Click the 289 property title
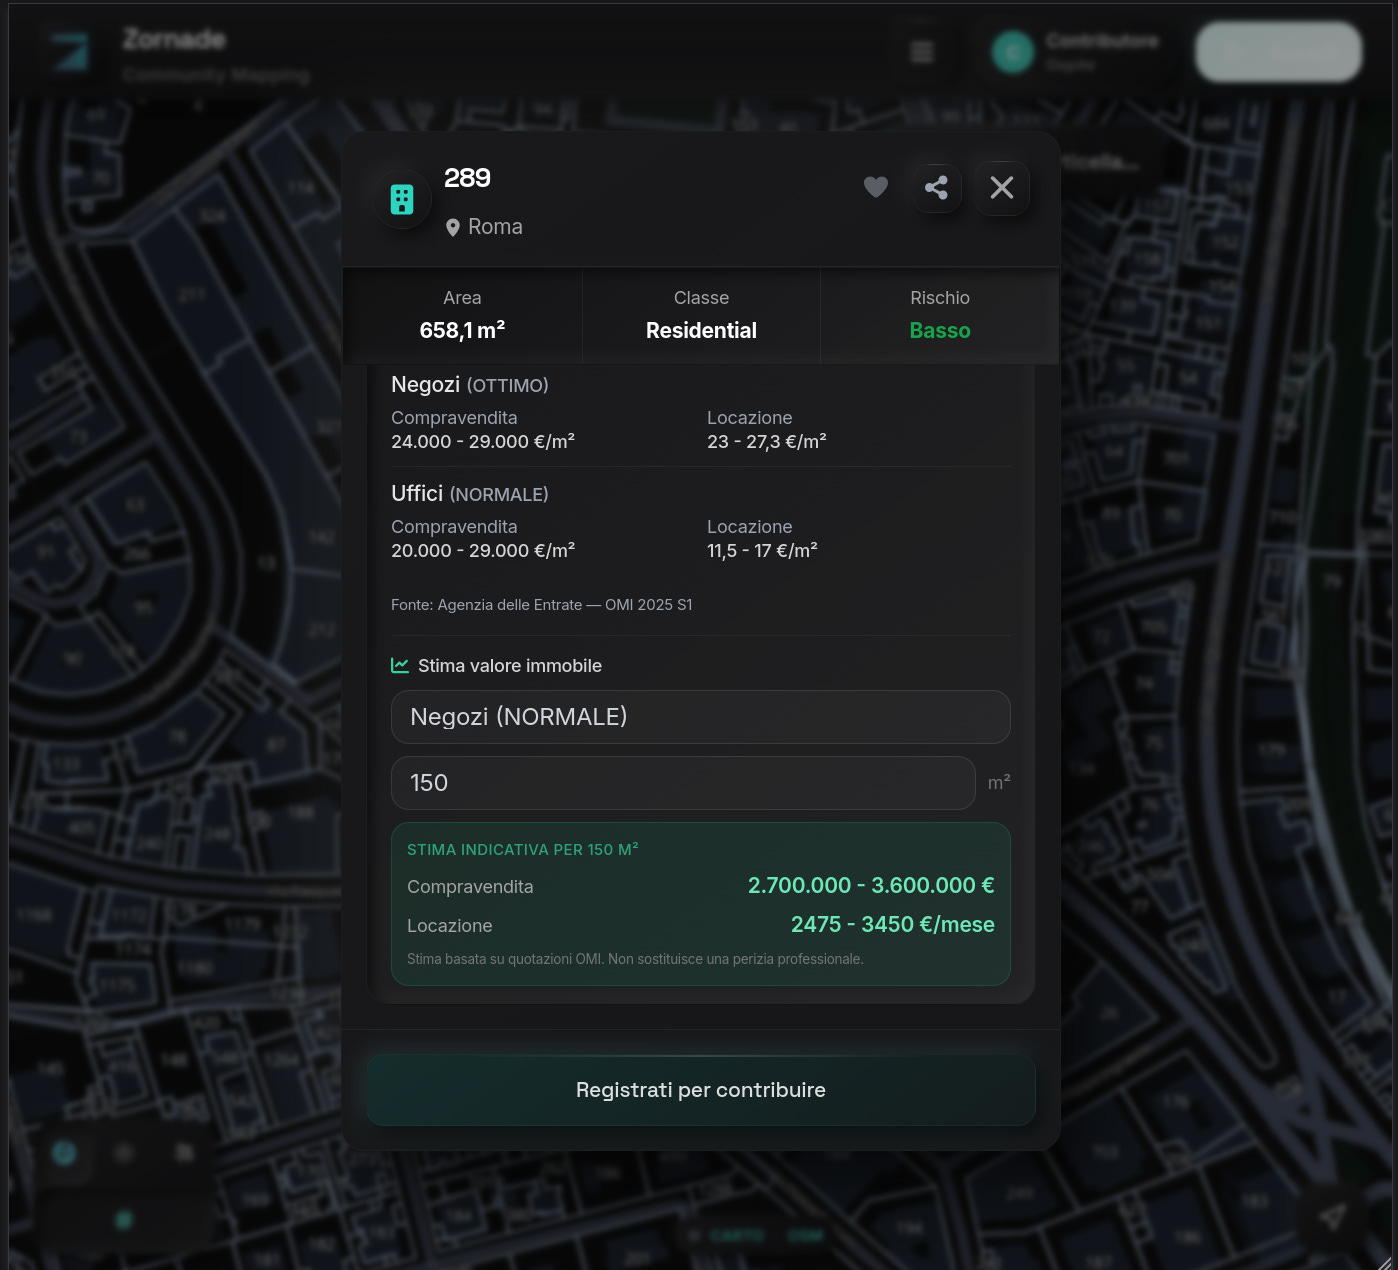 (x=467, y=178)
